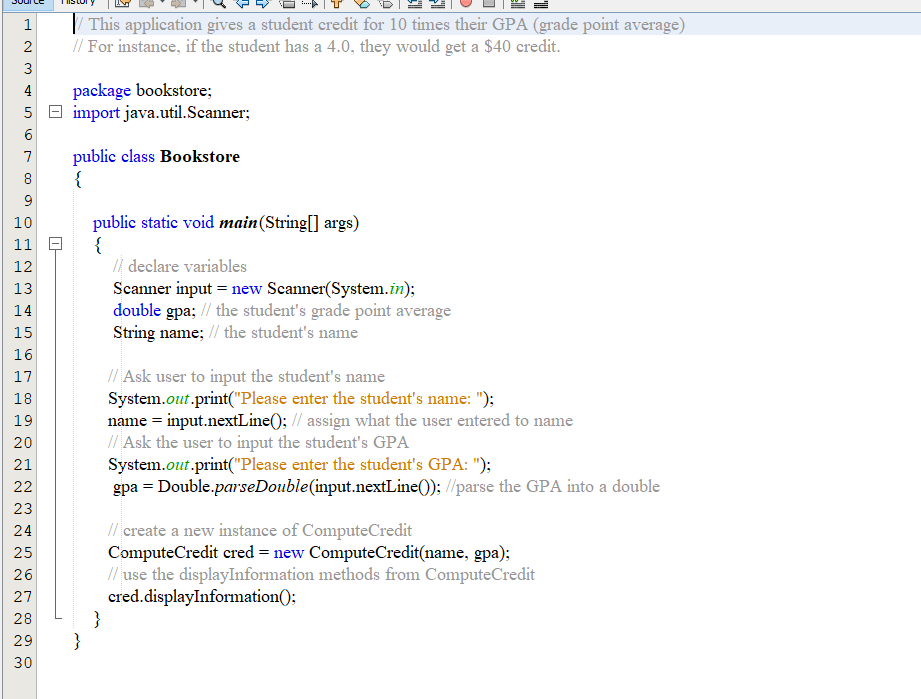The width and height of the screenshot is (921, 699).
Task: Click the 'create a new instance of ComputeCredit' comment
Action: pos(260,530)
